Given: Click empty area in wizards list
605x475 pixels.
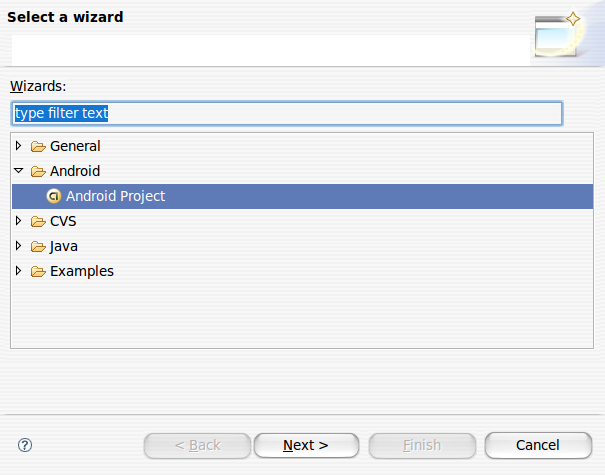Looking at the screenshot, I should coord(302,314).
